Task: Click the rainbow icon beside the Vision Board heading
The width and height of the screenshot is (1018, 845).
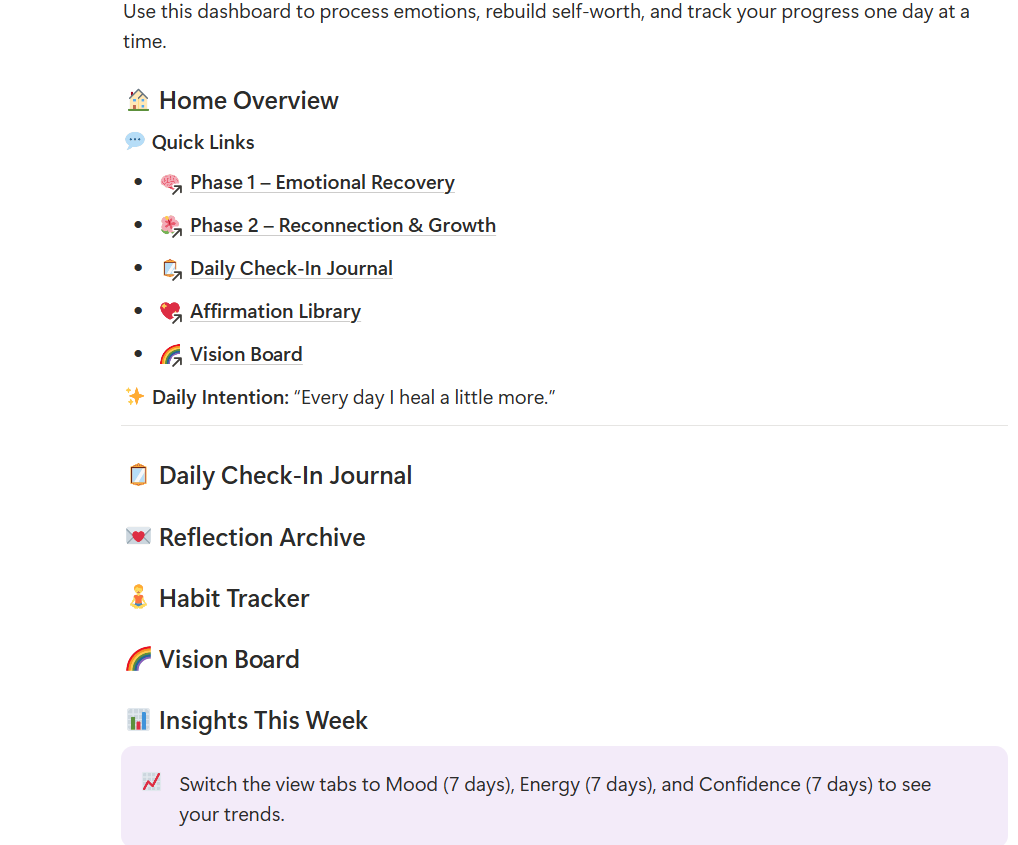Action: 138,659
